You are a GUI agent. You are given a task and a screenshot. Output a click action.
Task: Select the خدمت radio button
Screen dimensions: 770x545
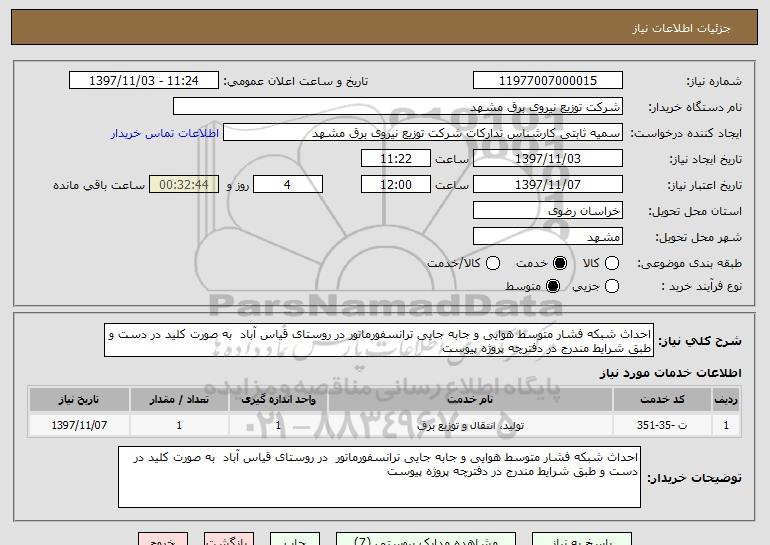tap(560, 263)
